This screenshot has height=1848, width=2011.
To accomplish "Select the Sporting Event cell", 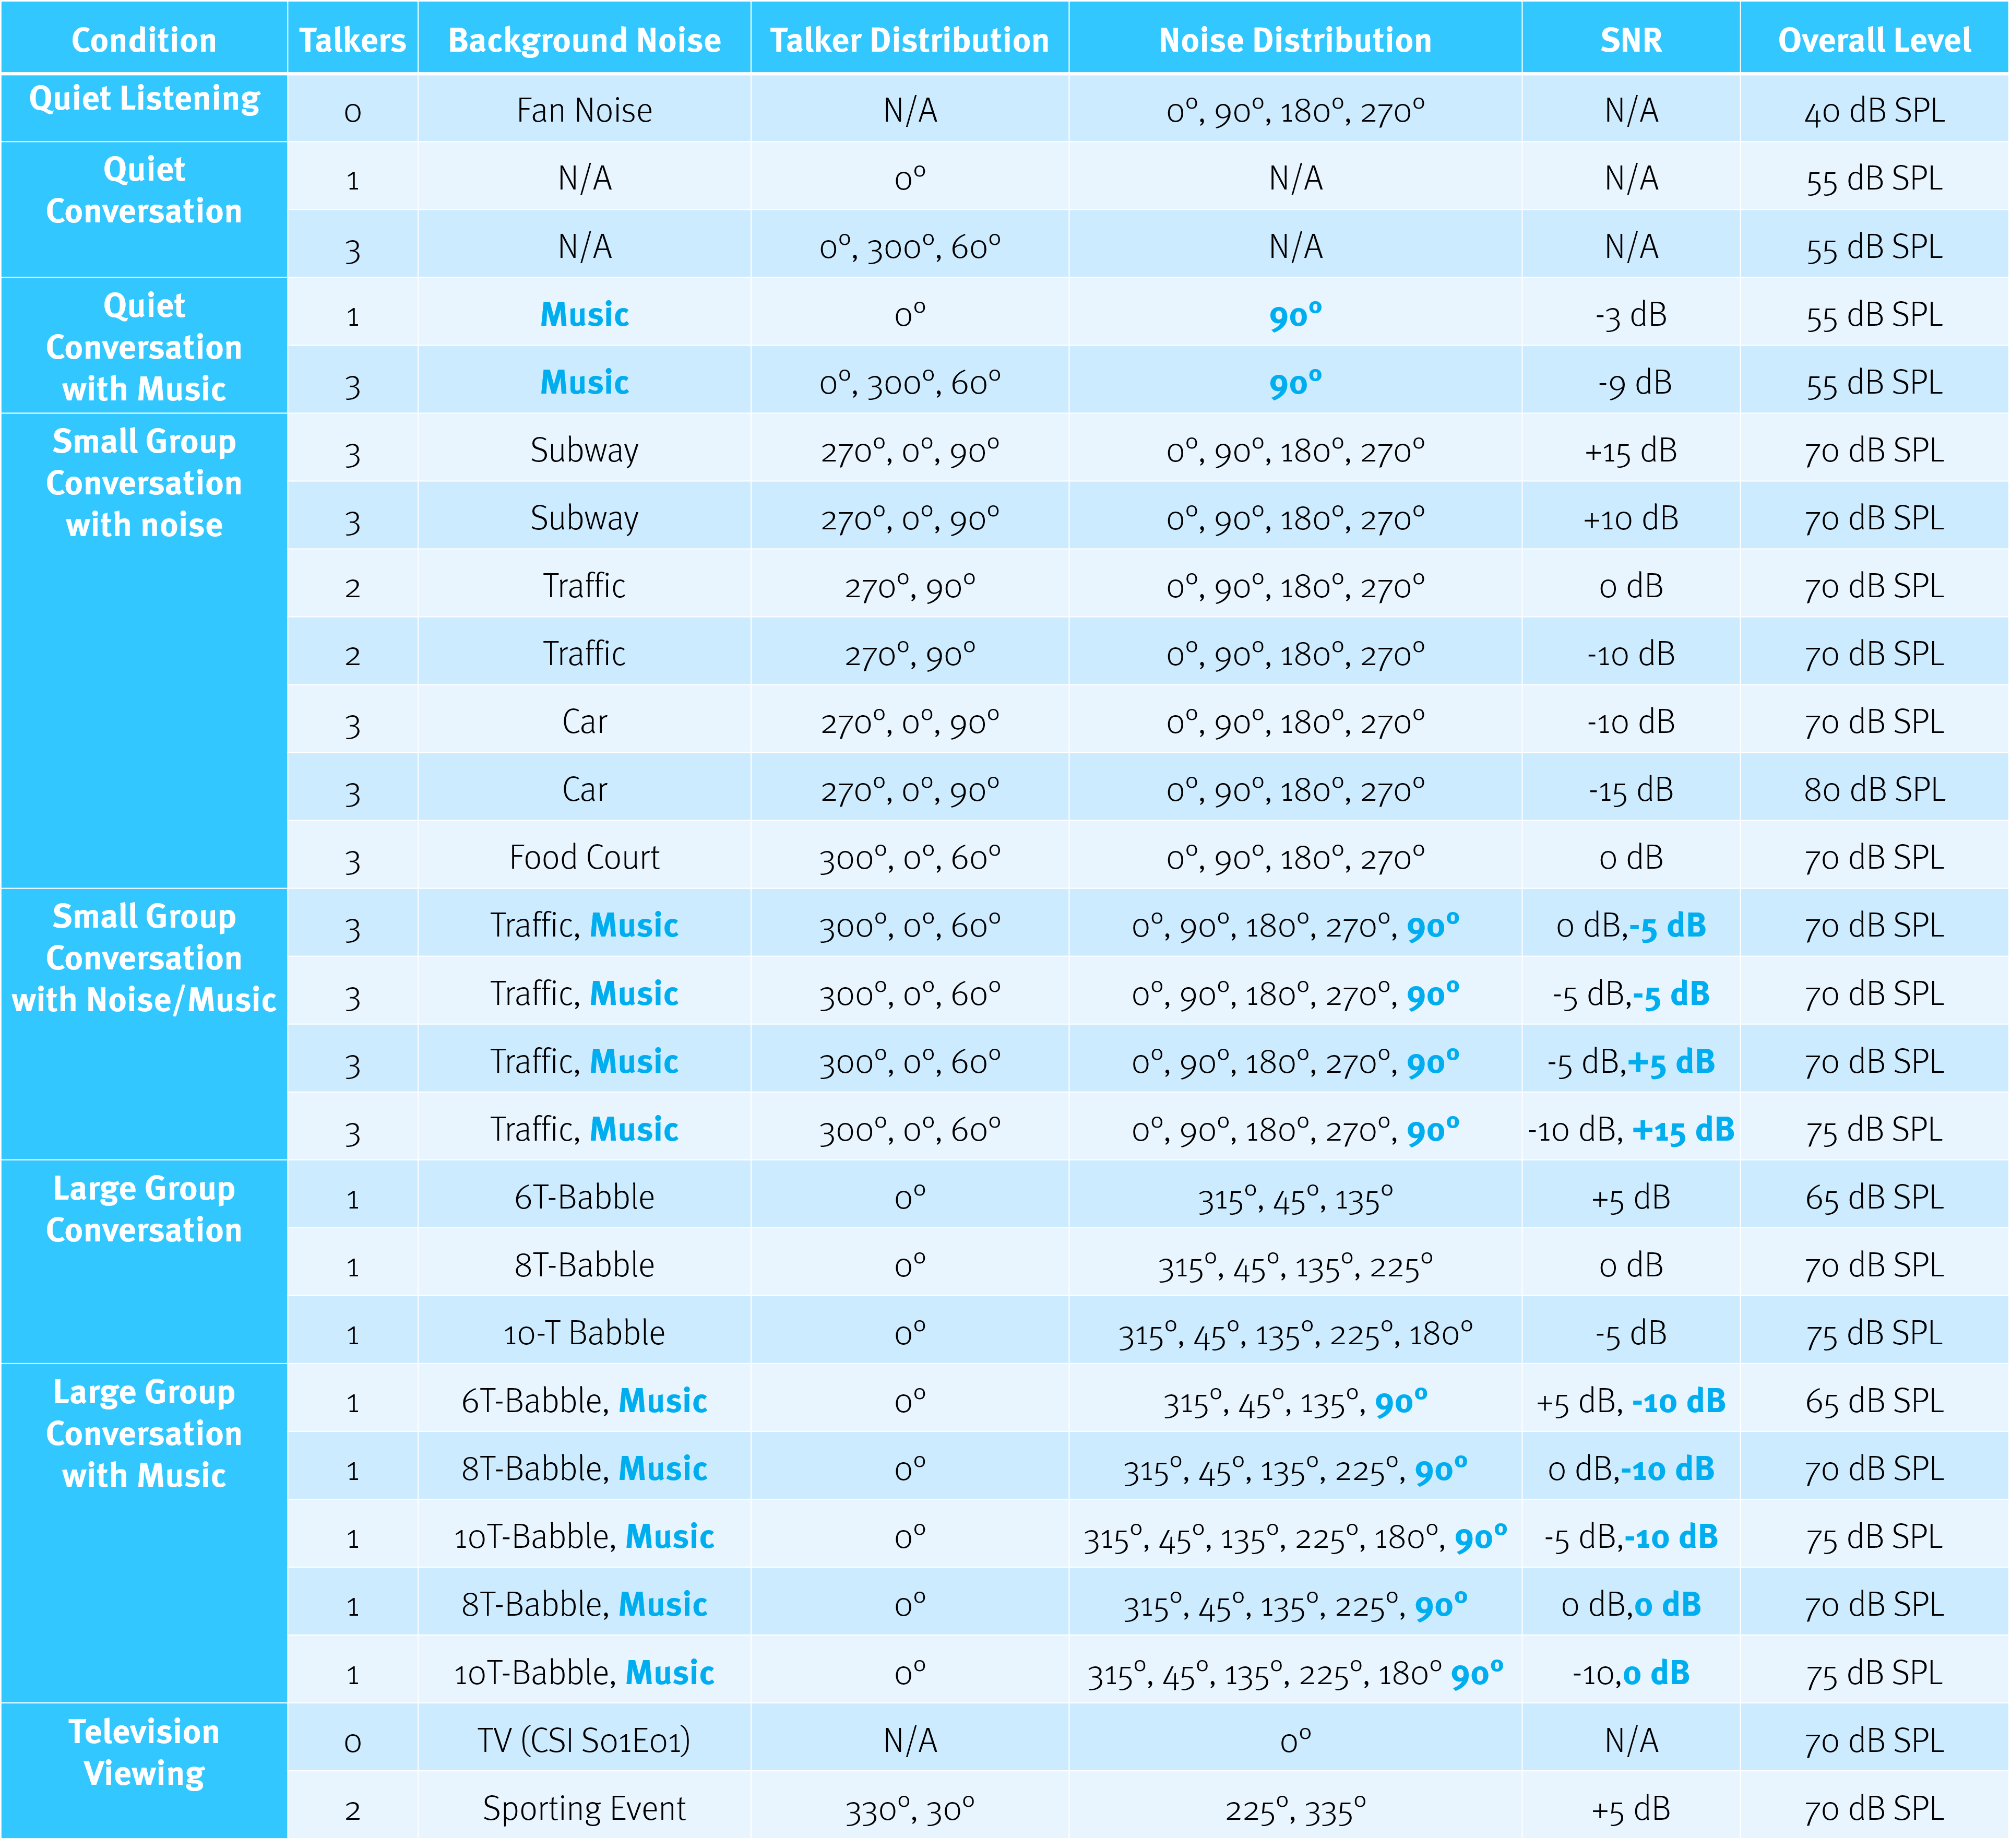I will pyautogui.click(x=584, y=1808).
